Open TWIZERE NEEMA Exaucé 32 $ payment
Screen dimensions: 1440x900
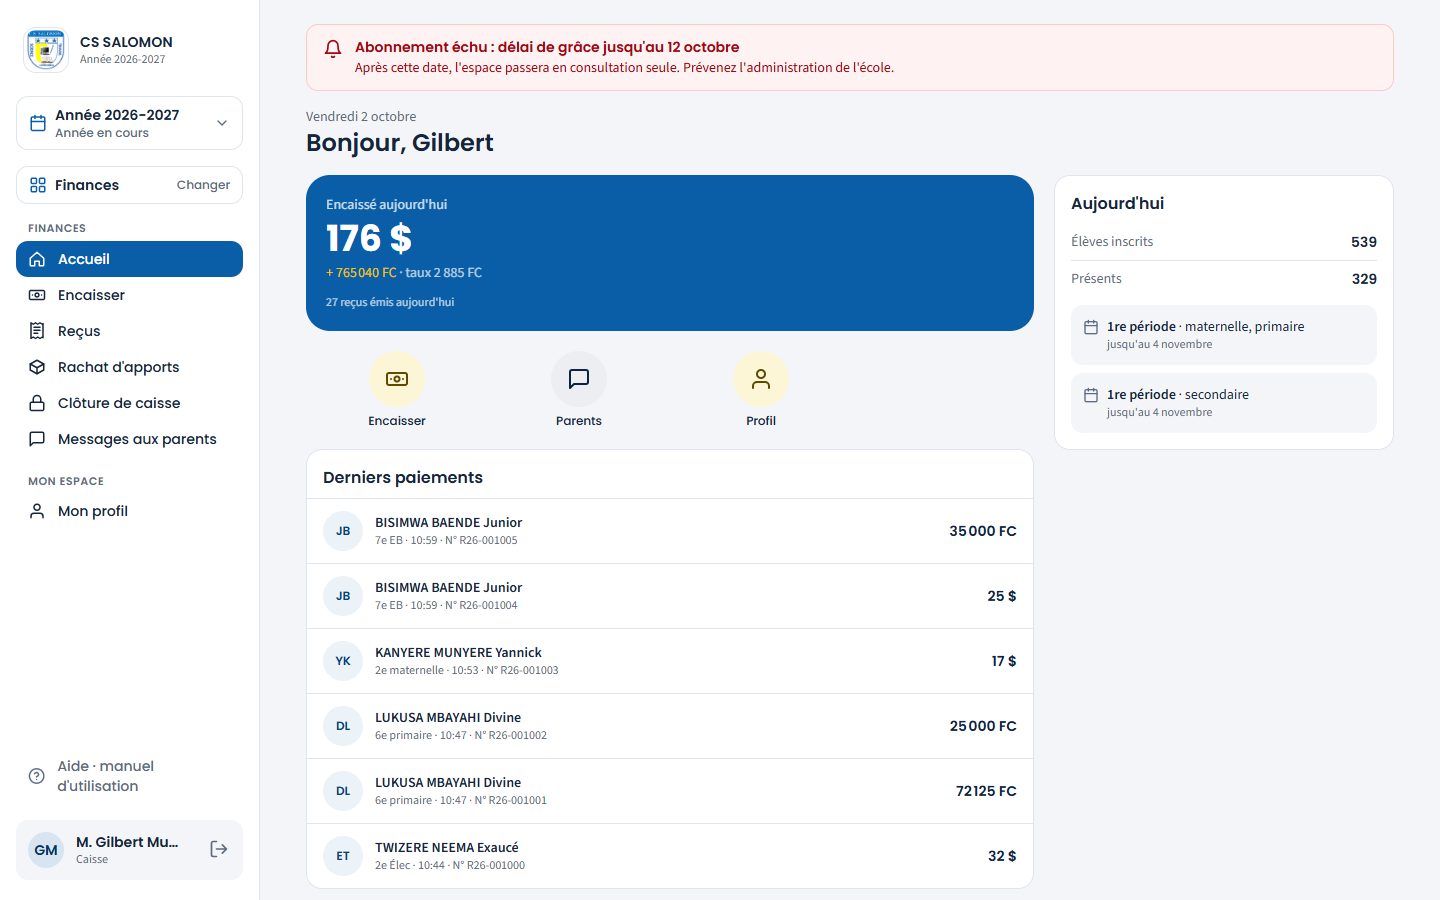tap(669, 856)
